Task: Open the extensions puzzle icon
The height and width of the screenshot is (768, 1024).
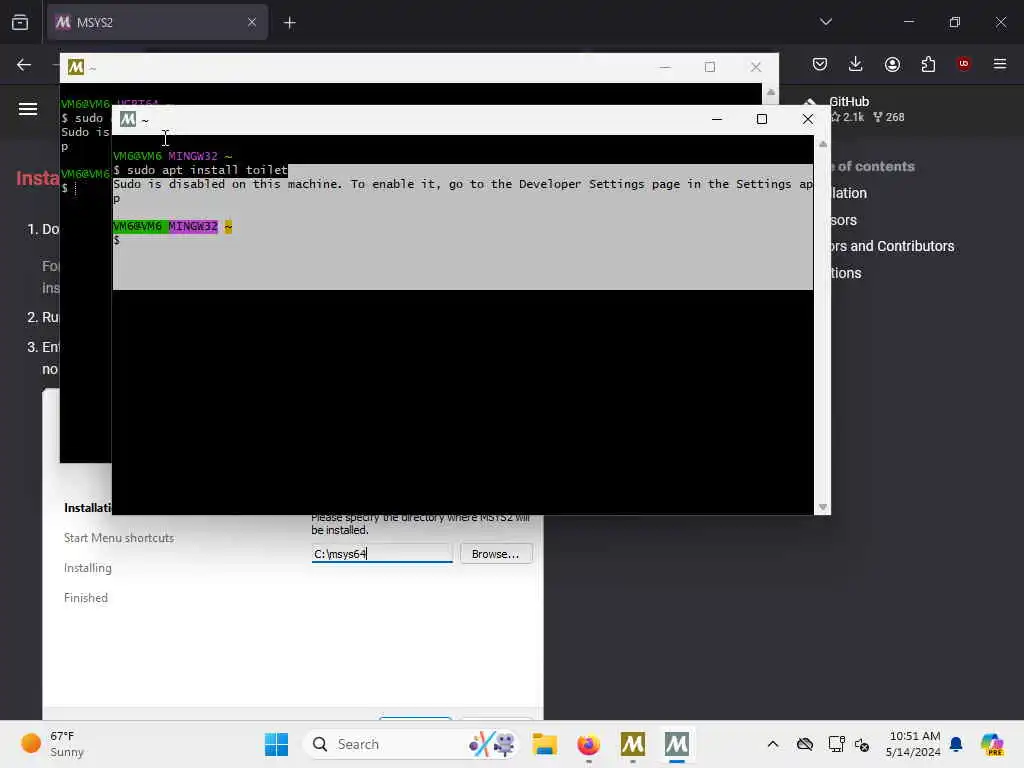Action: point(928,64)
